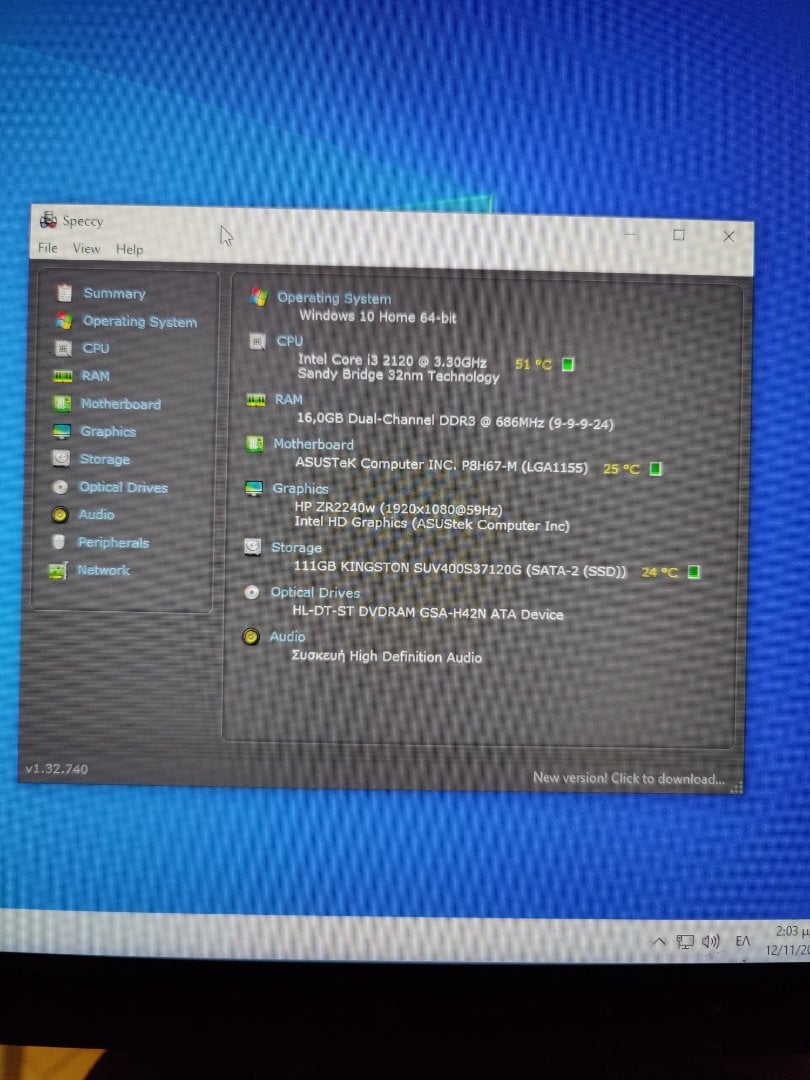Click the Audio speaker icon in summary pane
Viewport: 810px width, 1080px height.
[x=251, y=636]
